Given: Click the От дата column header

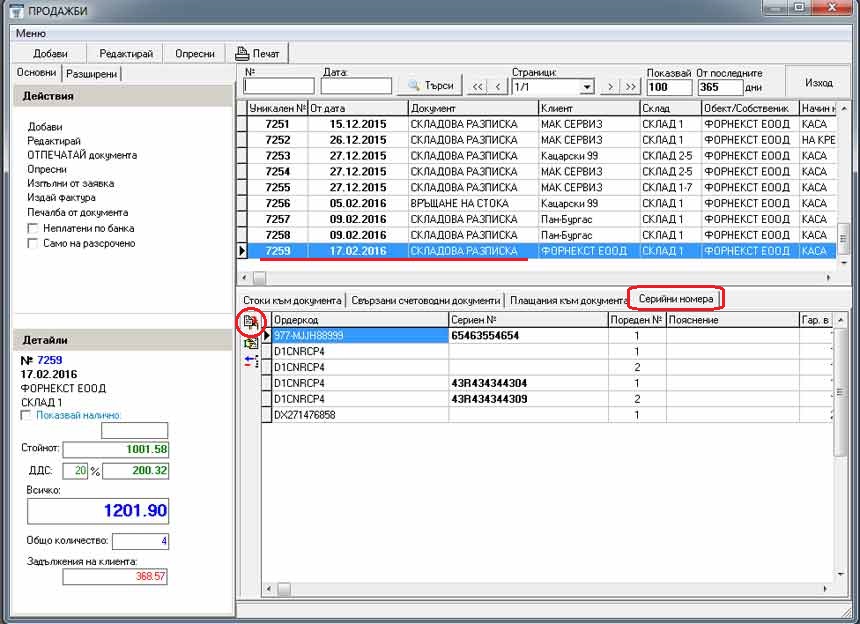Looking at the screenshot, I should click(x=358, y=108).
